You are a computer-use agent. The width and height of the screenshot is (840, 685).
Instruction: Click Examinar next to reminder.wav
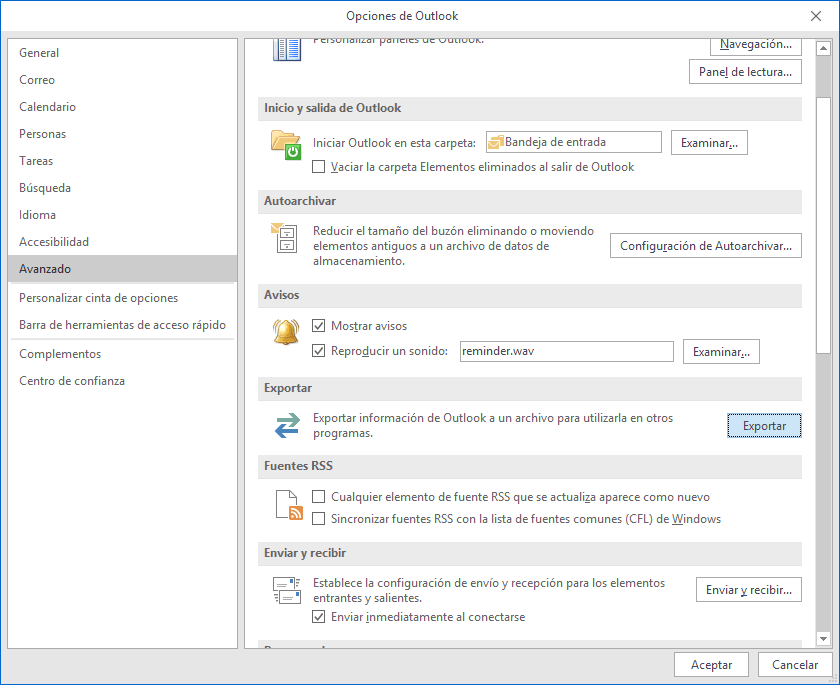coord(721,352)
